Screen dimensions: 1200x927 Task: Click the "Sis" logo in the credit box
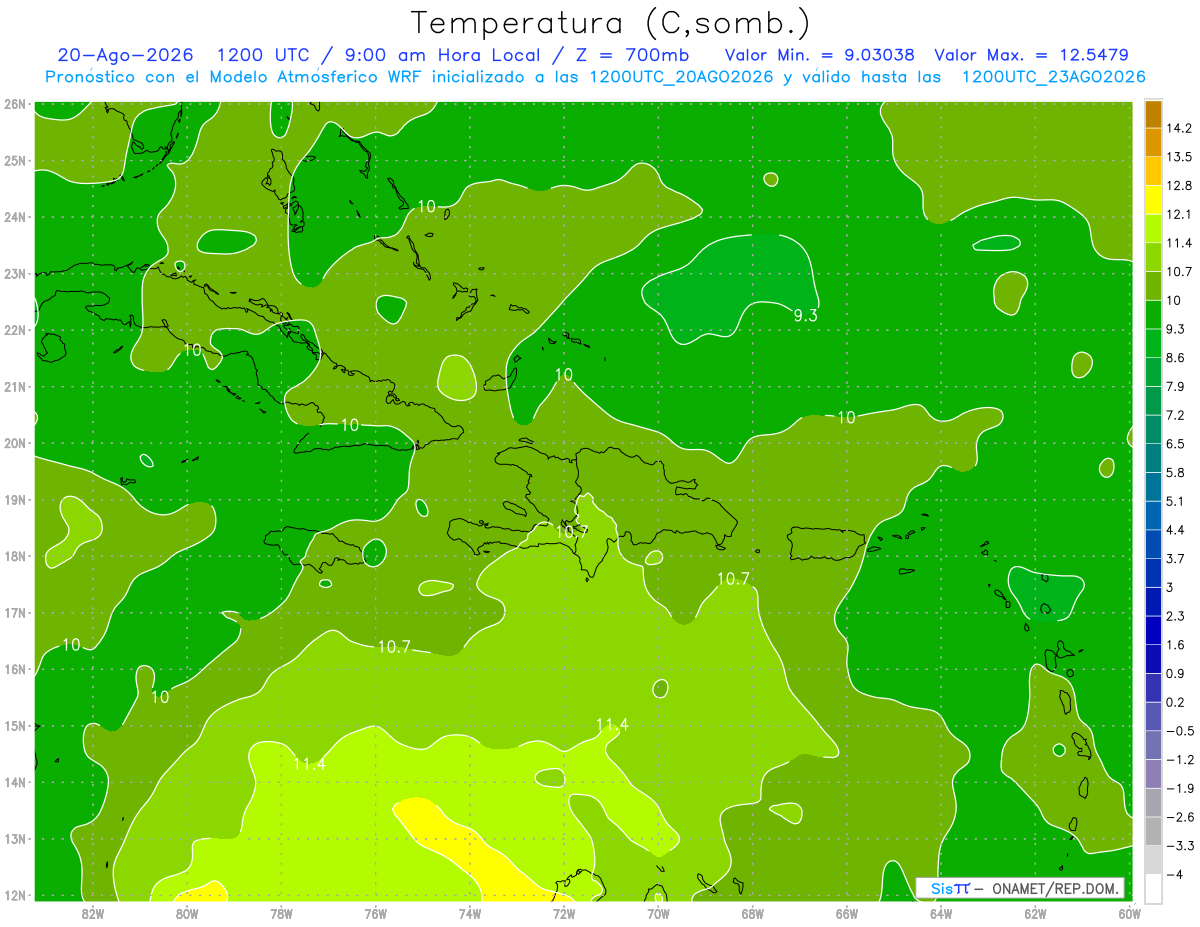pyautogui.click(x=942, y=888)
